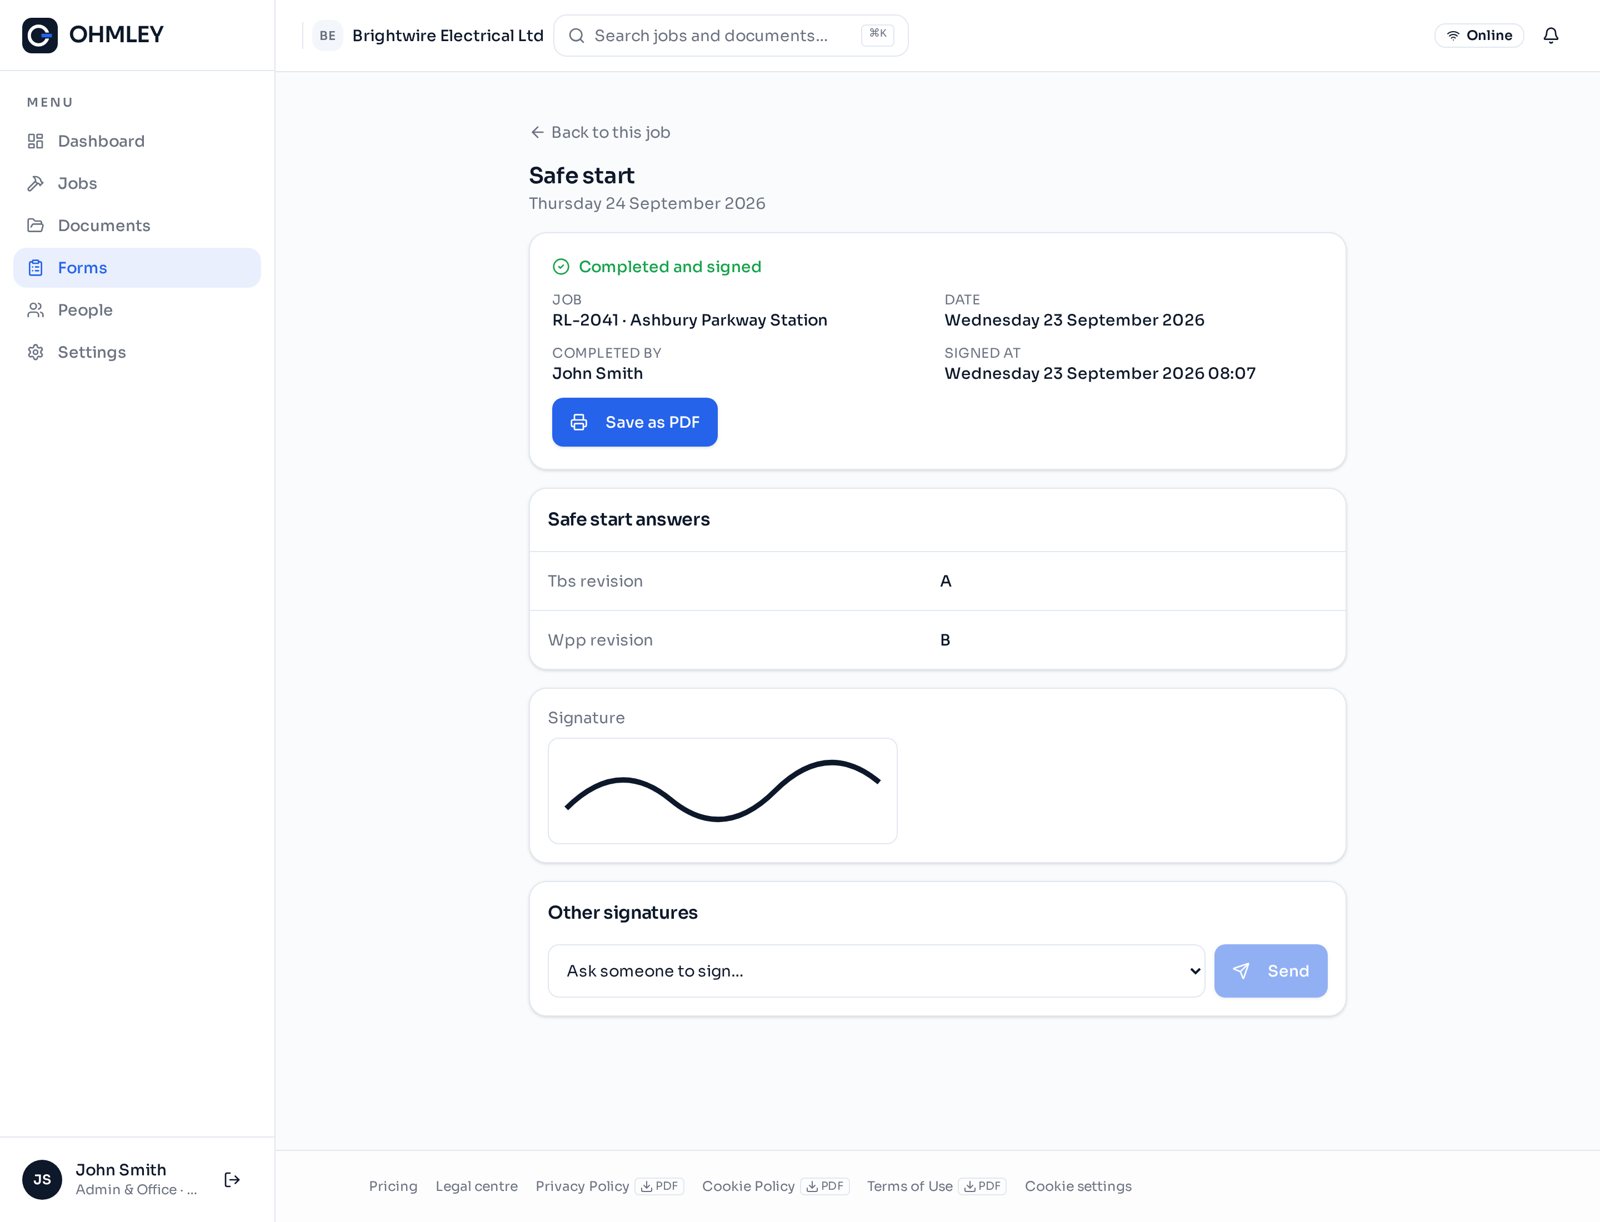The height and width of the screenshot is (1222, 1600).
Task: Click the Completed and signed check icon
Action: 561,267
